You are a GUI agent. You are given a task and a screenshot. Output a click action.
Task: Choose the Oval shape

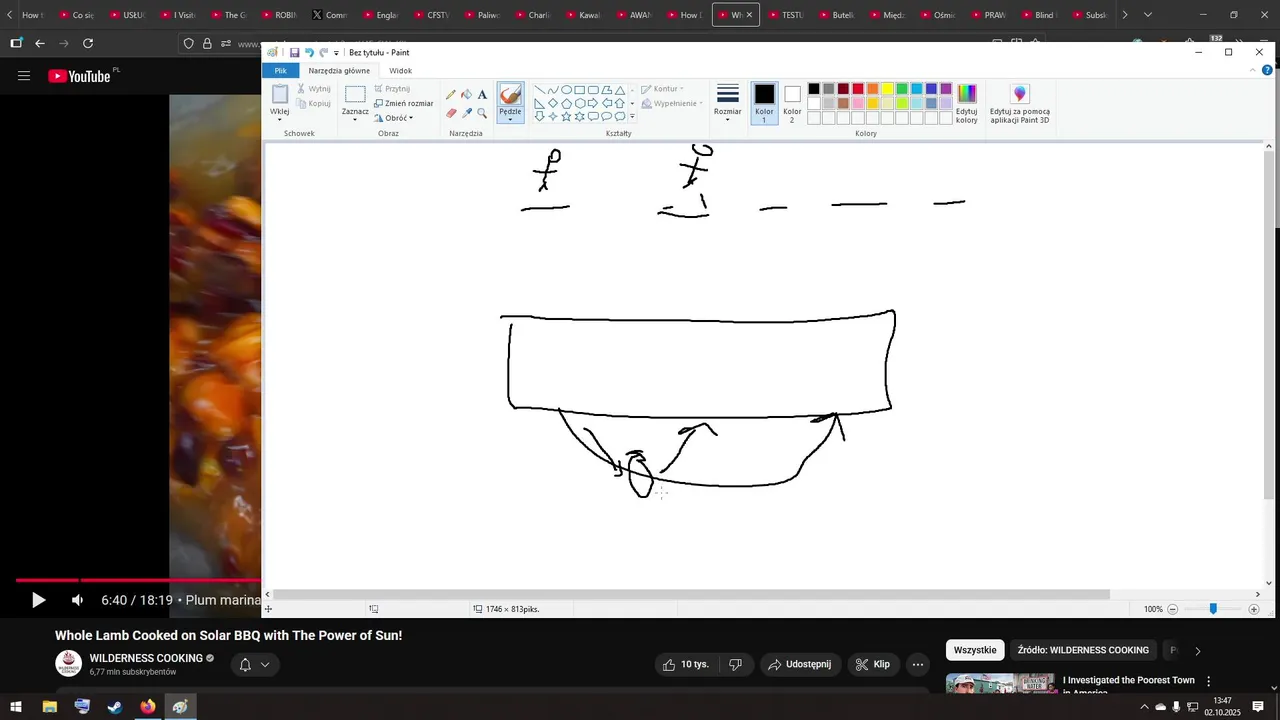[566, 90]
